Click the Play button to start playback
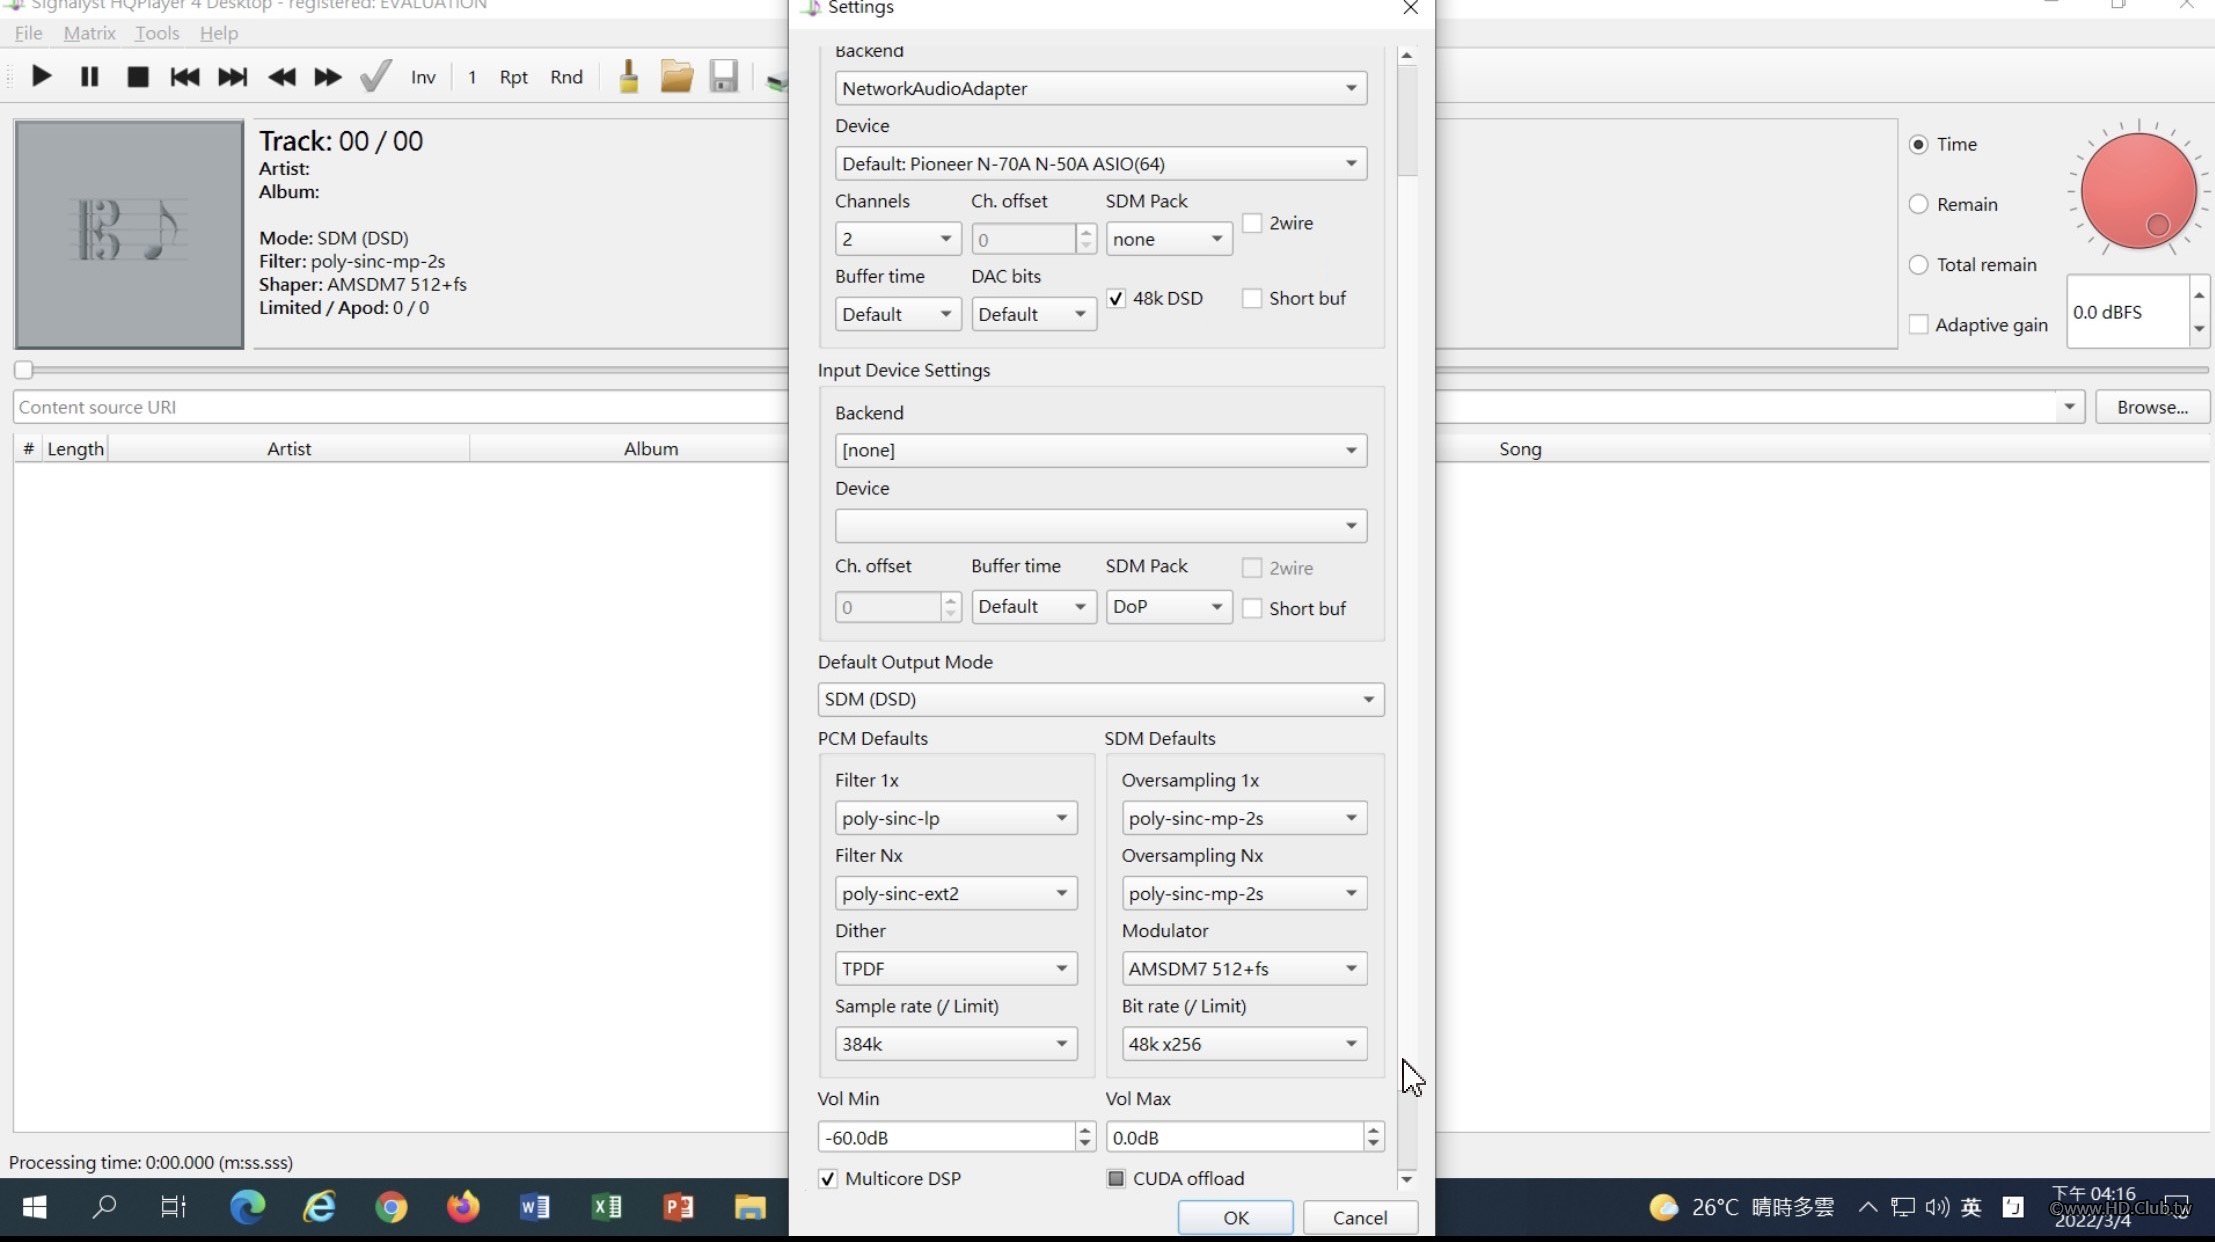The image size is (2215, 1242). pos(43,76)
